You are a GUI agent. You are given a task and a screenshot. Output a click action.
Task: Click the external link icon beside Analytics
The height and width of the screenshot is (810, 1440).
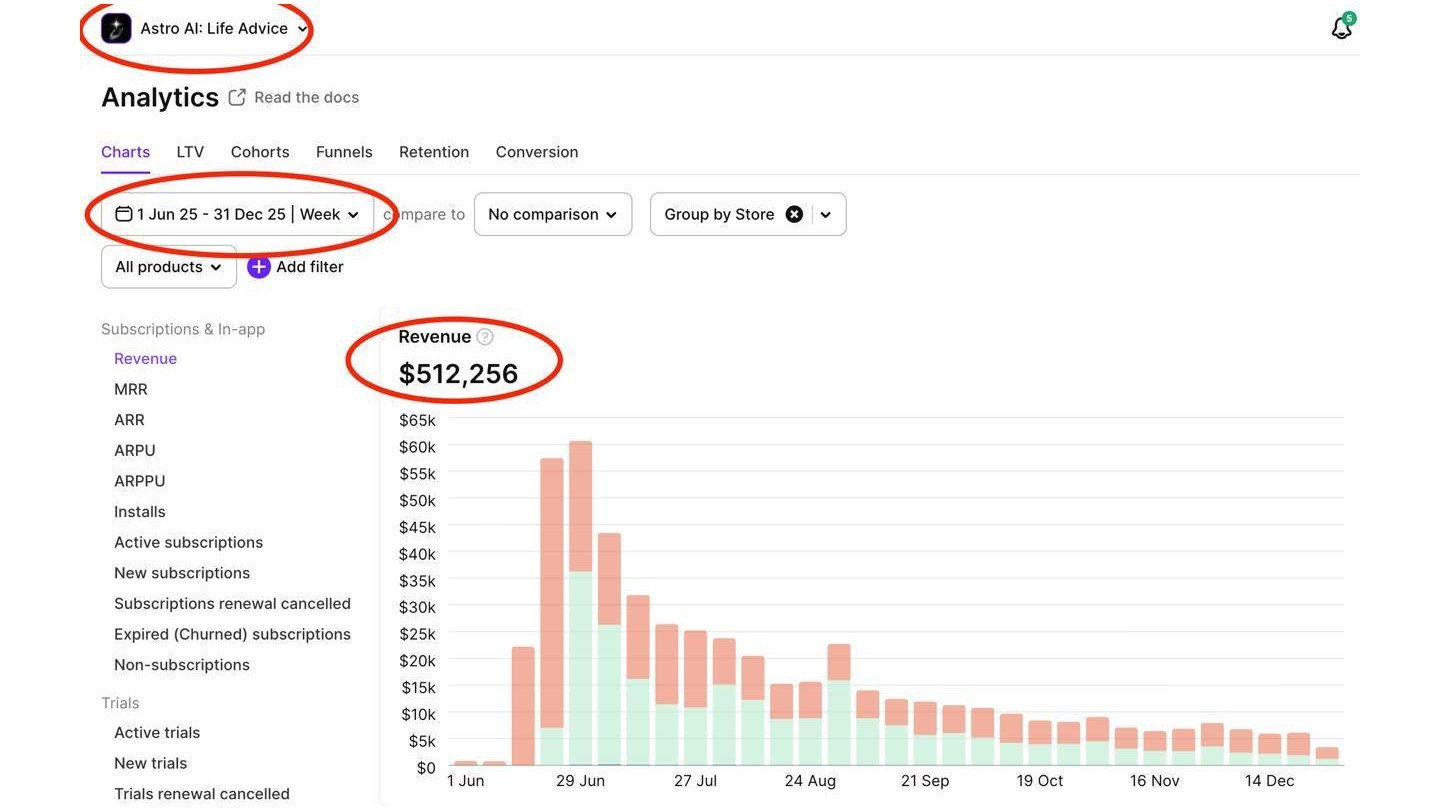237,97
